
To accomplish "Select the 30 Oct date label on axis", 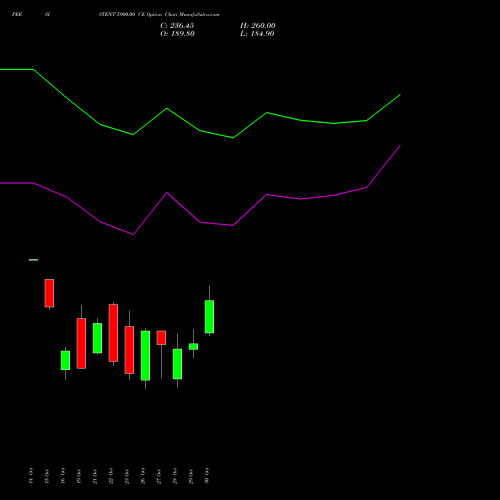I will pyautogui.click(x=207, y=476).
